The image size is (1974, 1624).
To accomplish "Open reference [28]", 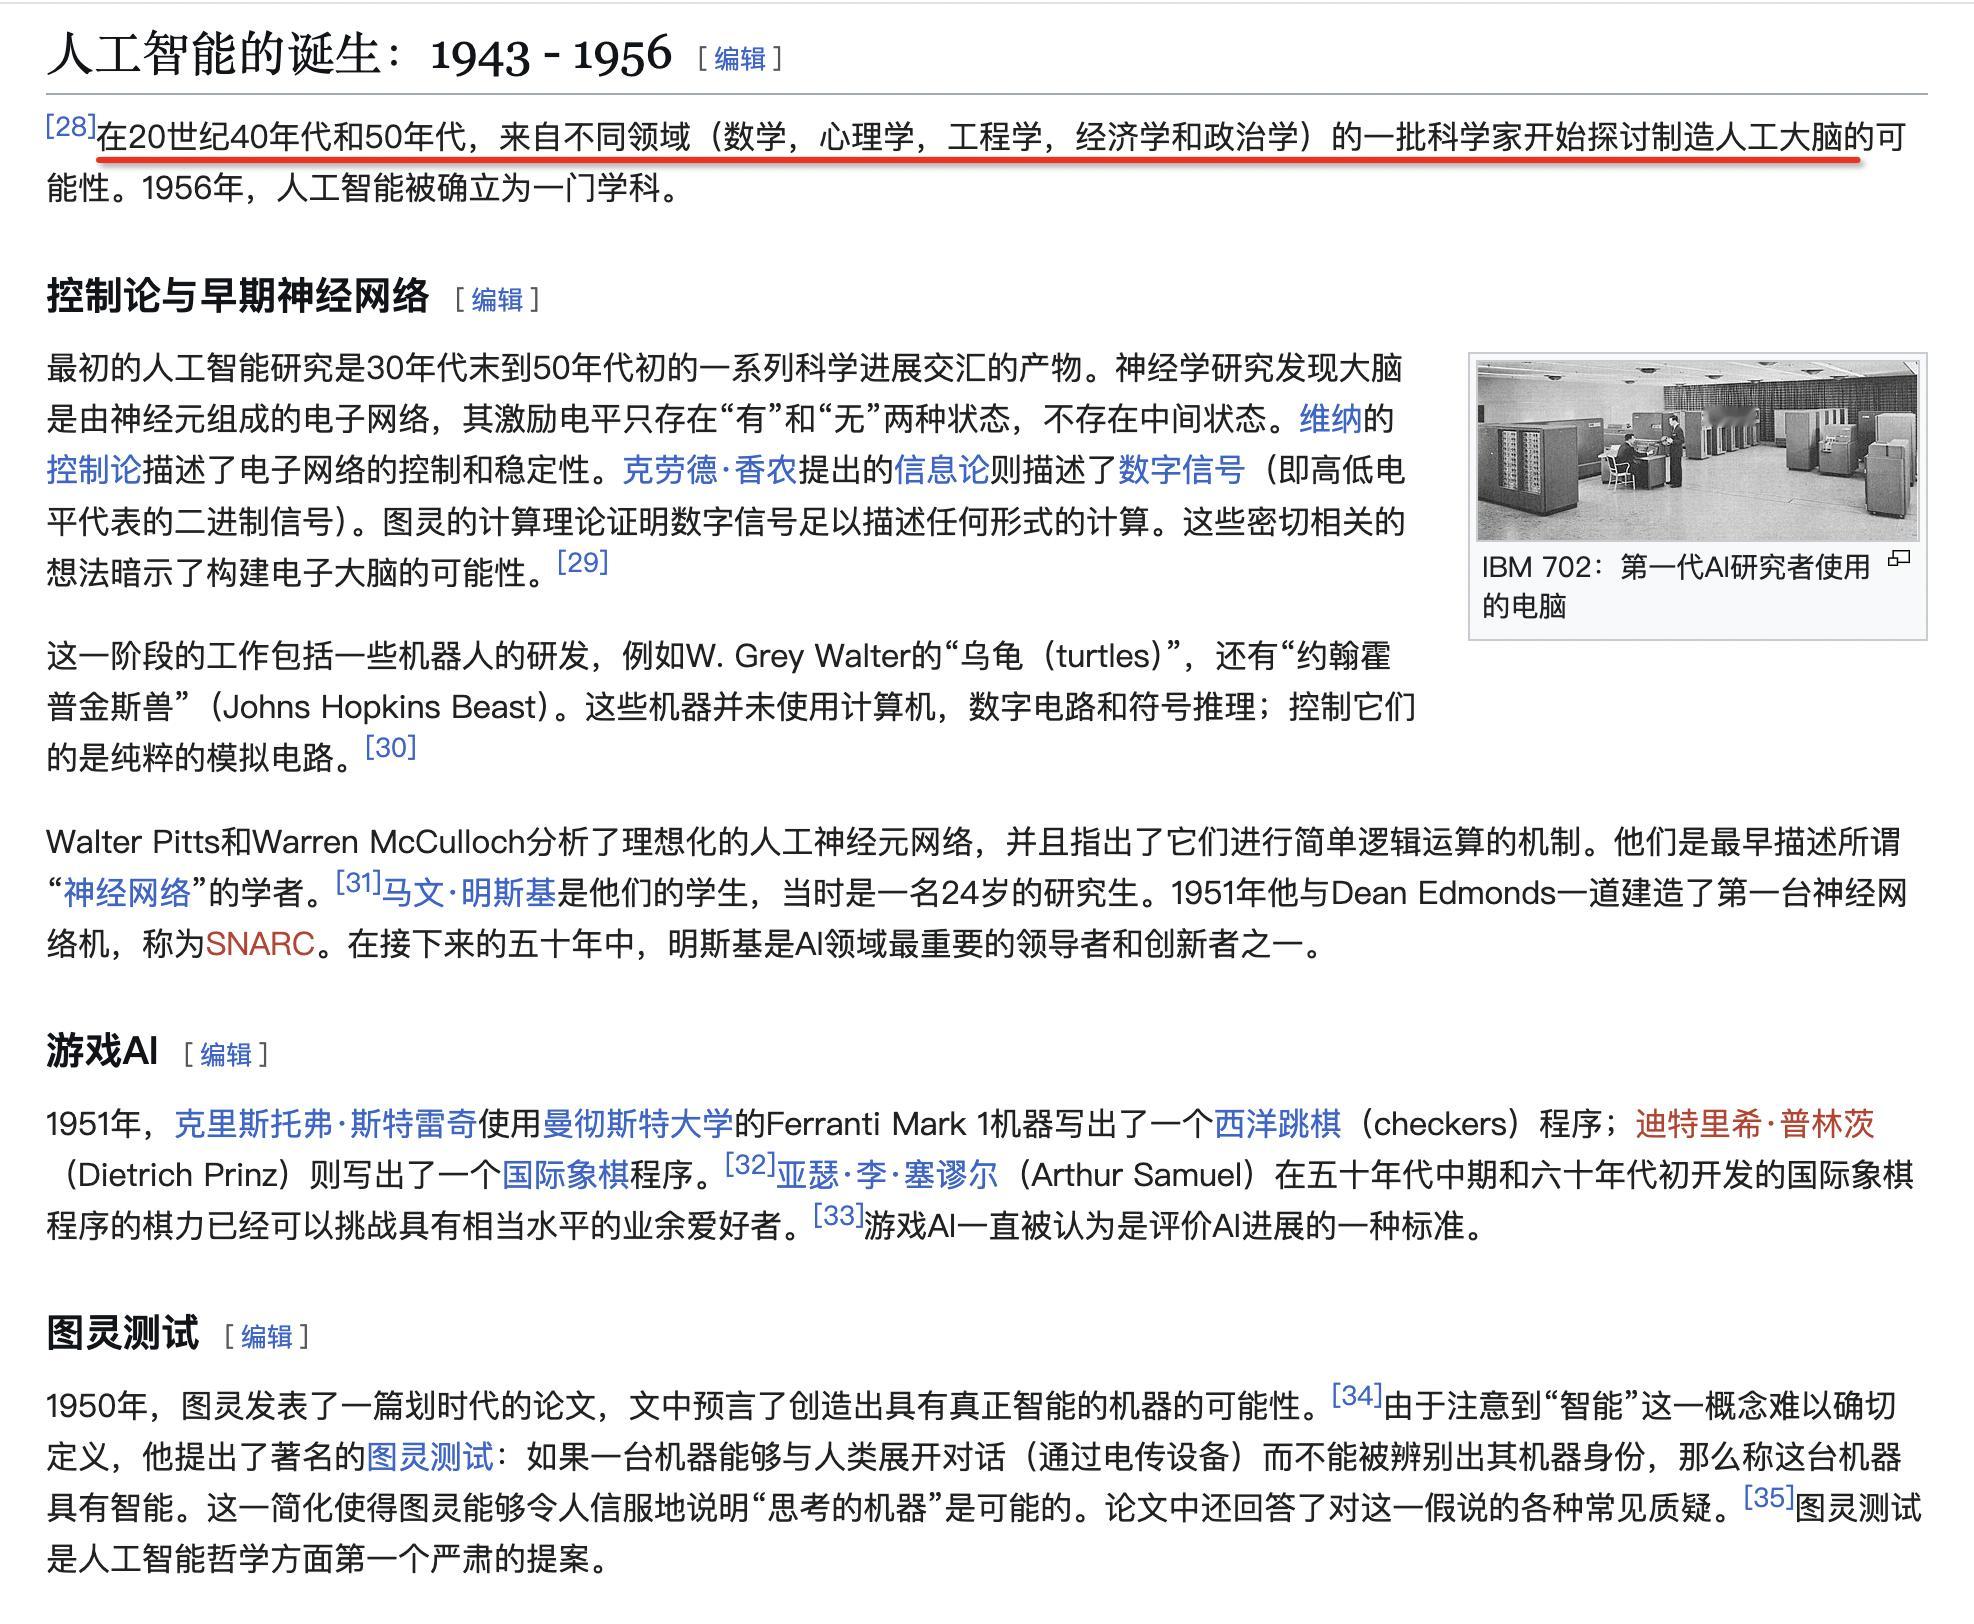I will [x=71, y=126].
